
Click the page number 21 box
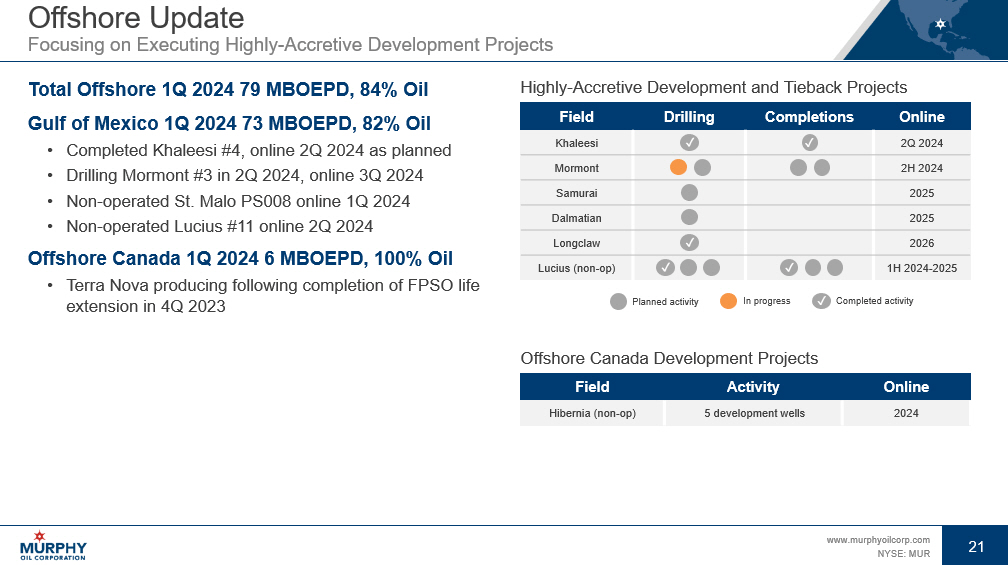tap(976, 546)
